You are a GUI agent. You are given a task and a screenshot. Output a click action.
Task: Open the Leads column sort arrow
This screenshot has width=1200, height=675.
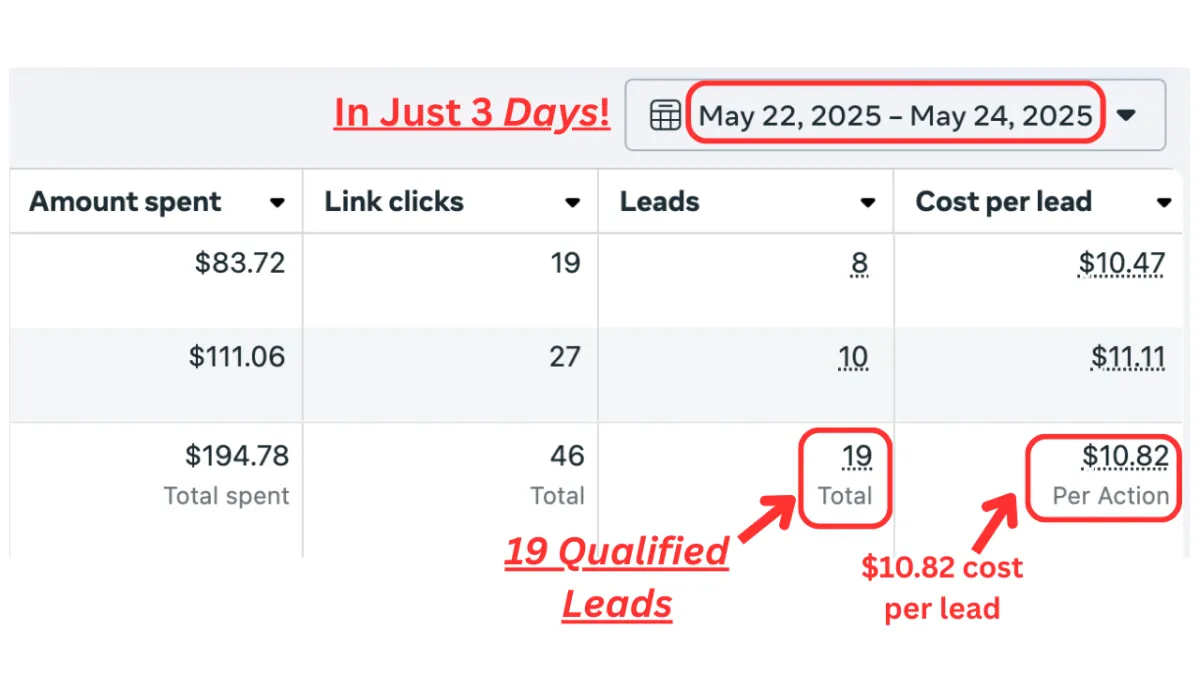[x=868, y=203]
